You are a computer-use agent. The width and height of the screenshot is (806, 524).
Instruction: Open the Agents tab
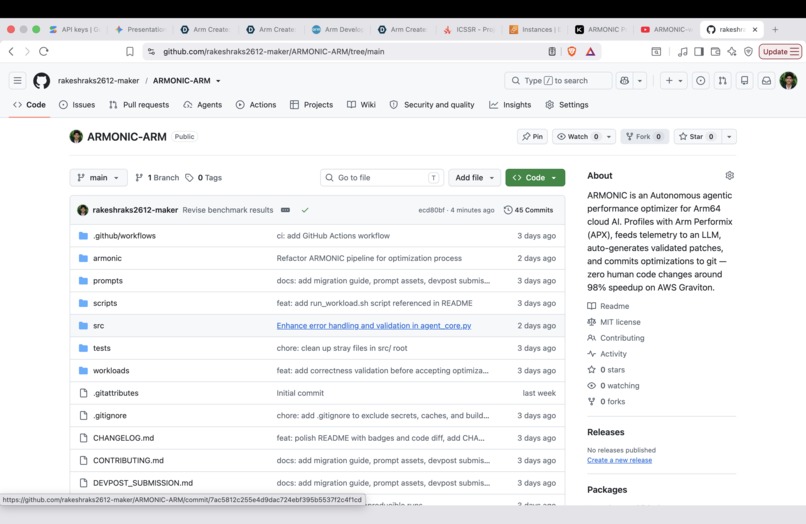point(203,104)
